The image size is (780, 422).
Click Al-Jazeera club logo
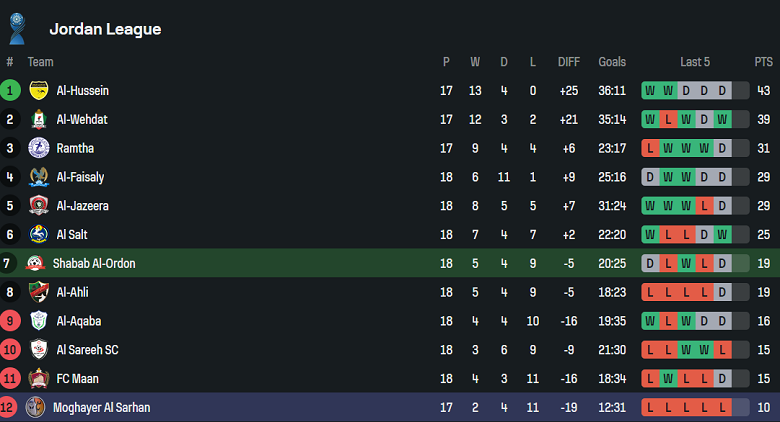pyautogui.click(x=39, y=207)
